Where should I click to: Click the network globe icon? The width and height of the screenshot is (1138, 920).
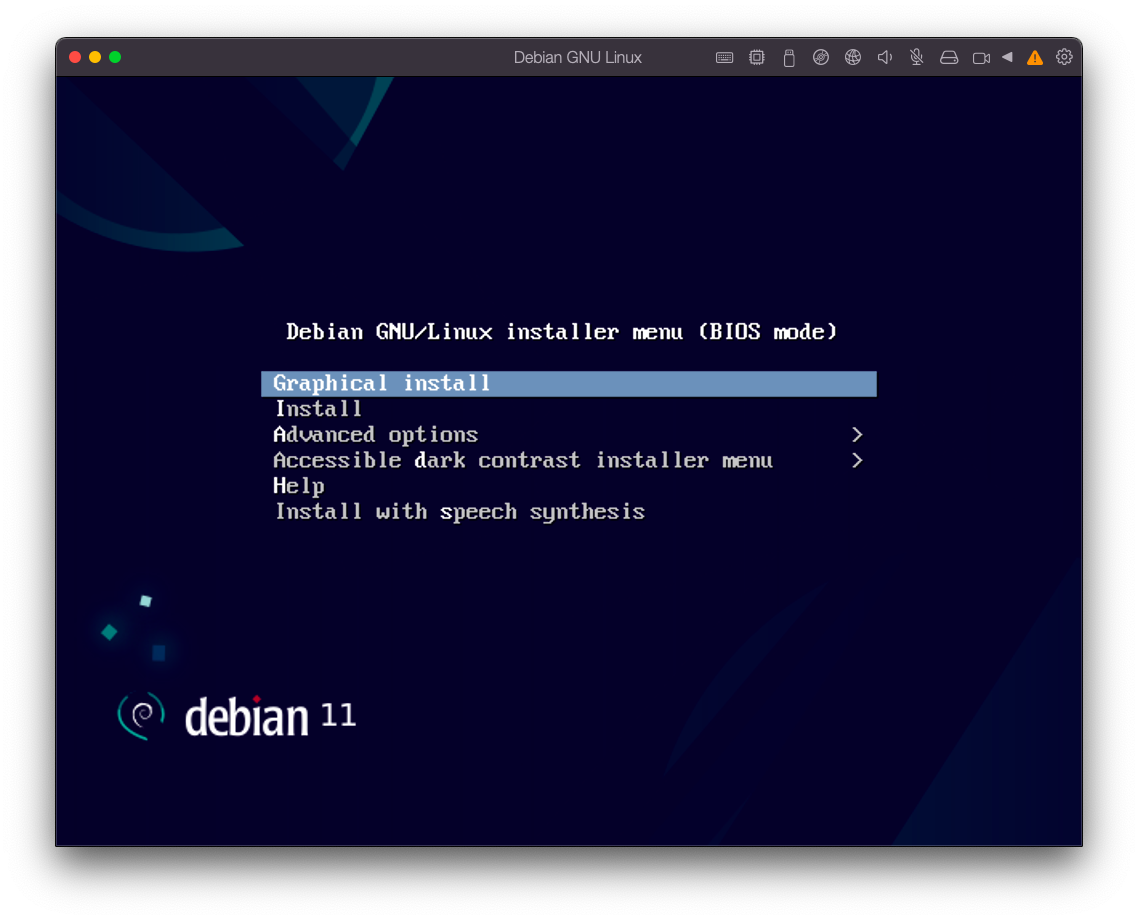click(x=853, y=58)
